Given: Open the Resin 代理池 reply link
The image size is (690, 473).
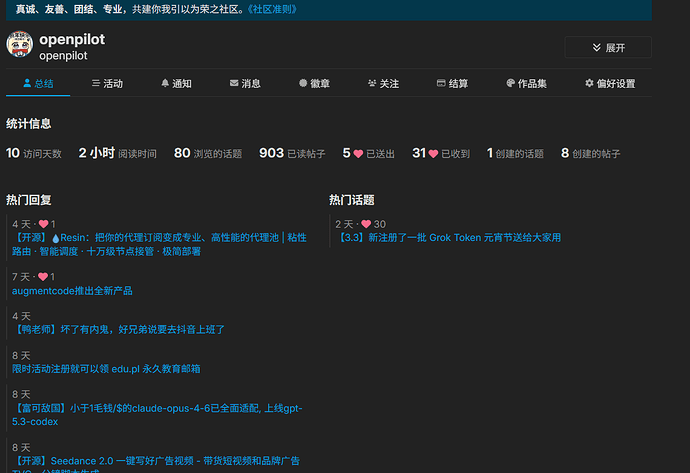Looking at the screenshot, I should click(x=159, y=244).
